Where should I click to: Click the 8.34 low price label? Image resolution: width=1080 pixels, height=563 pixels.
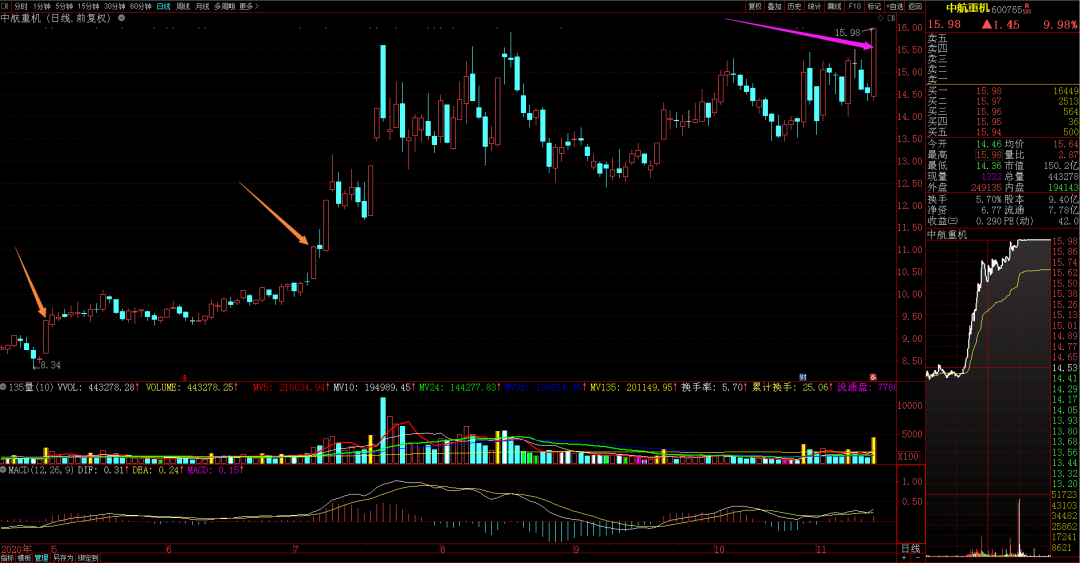[50, 365]
